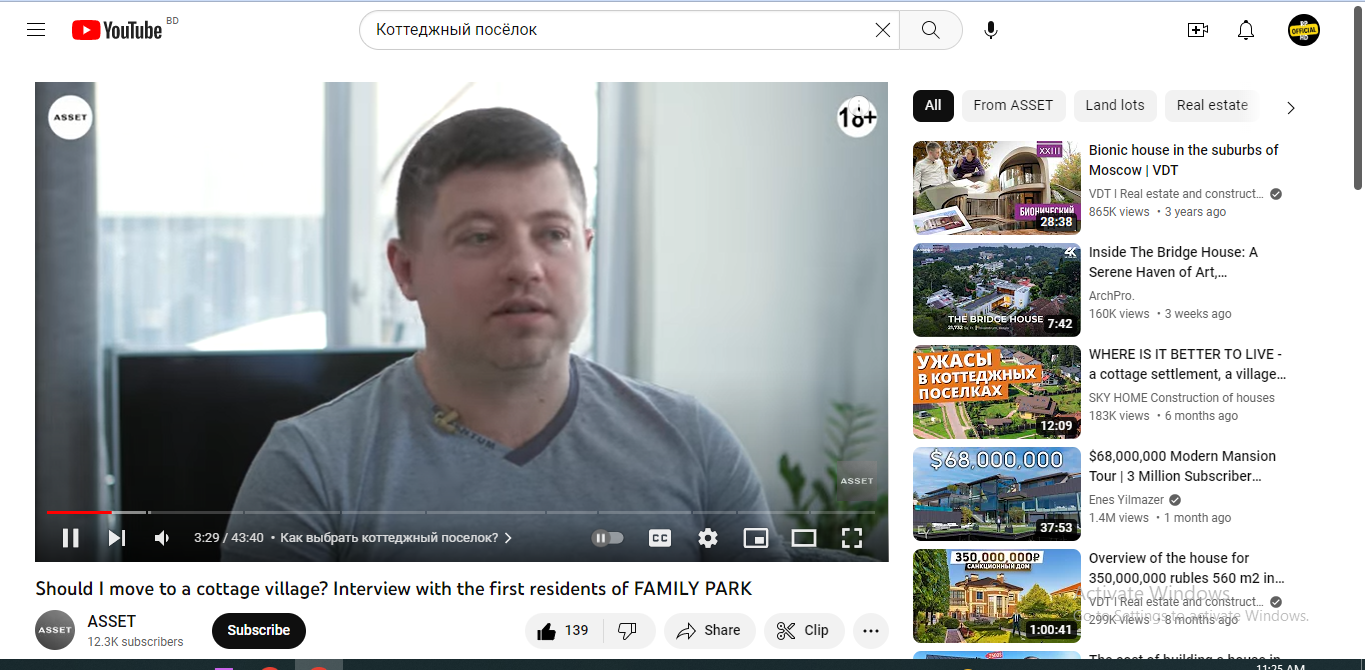Like the video with 139 likes
This screenshot has height=670, width=1365.
pos(563,631)
